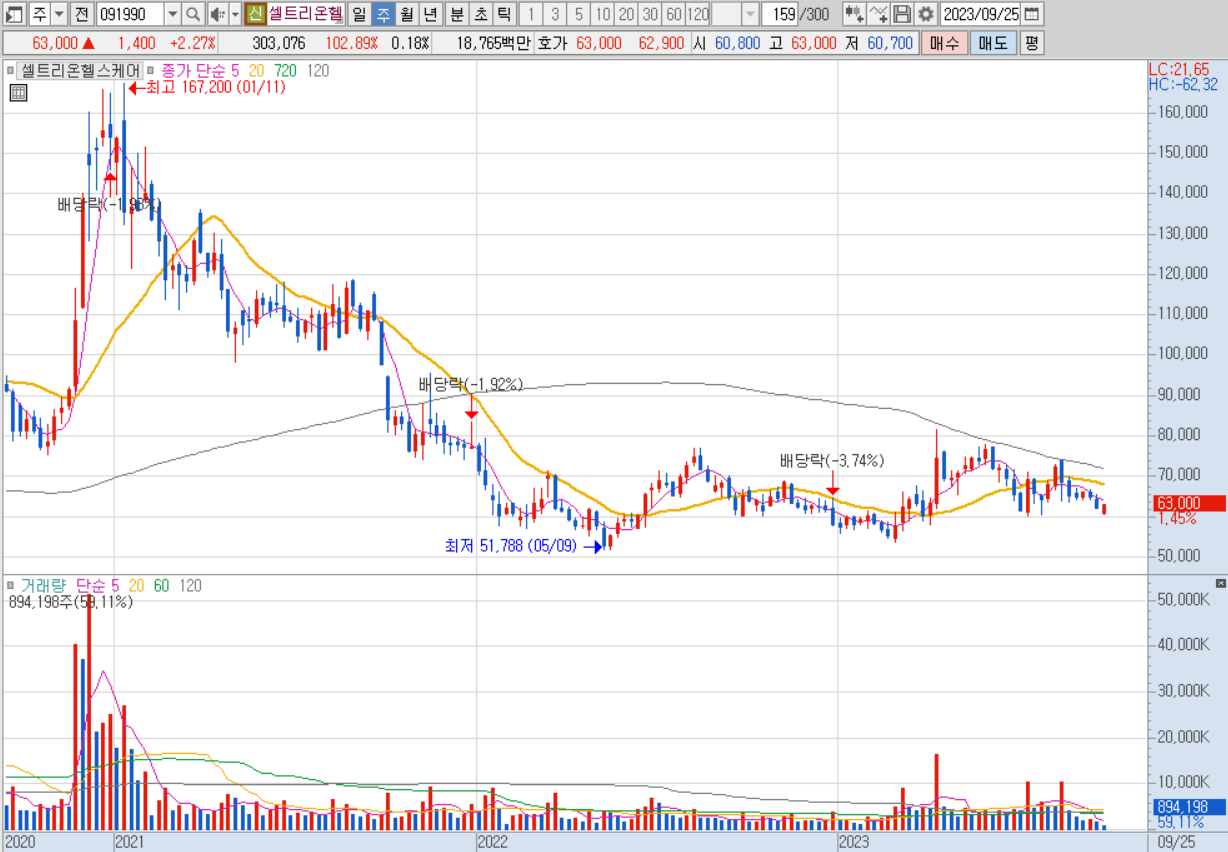
Task: Select second (초) chart period
Action: click(480, 14)
